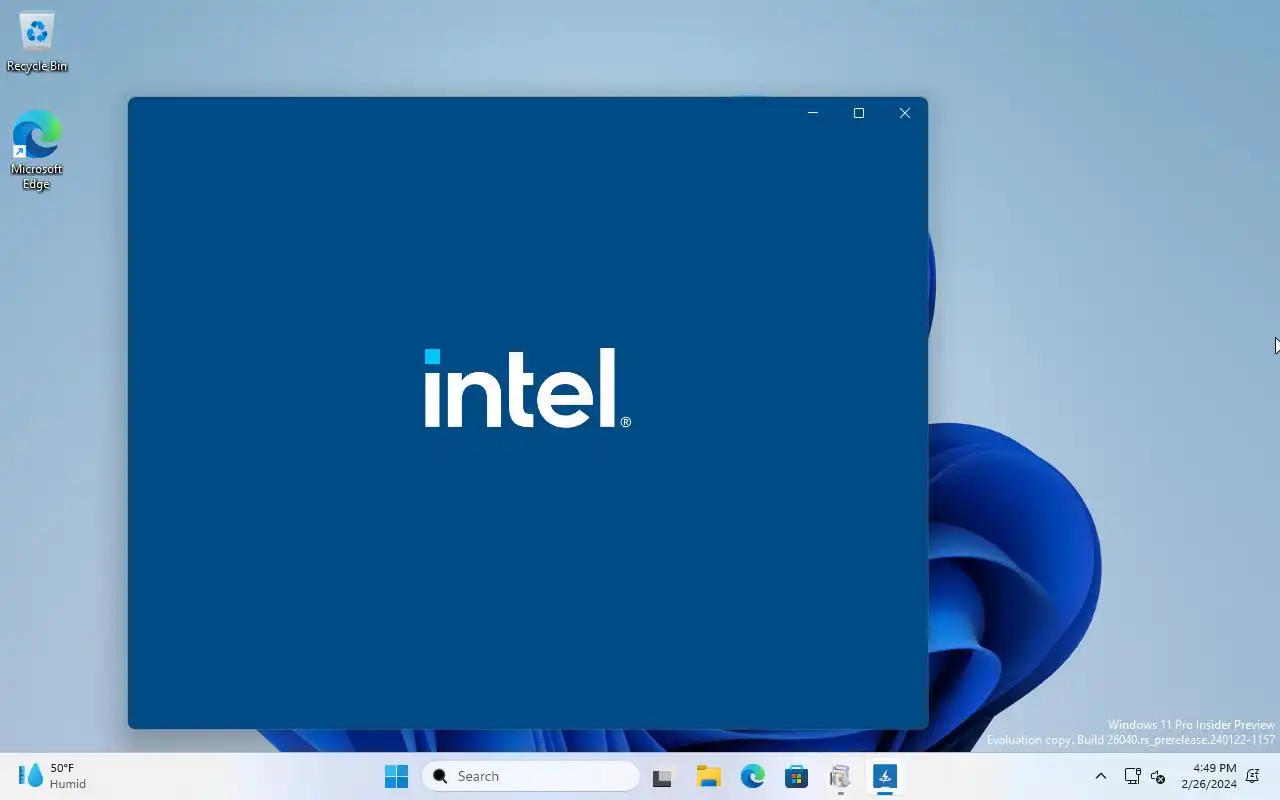Close the Intel splash window
This screenshot has height=800, width=1280.
(x=905, y=113)
